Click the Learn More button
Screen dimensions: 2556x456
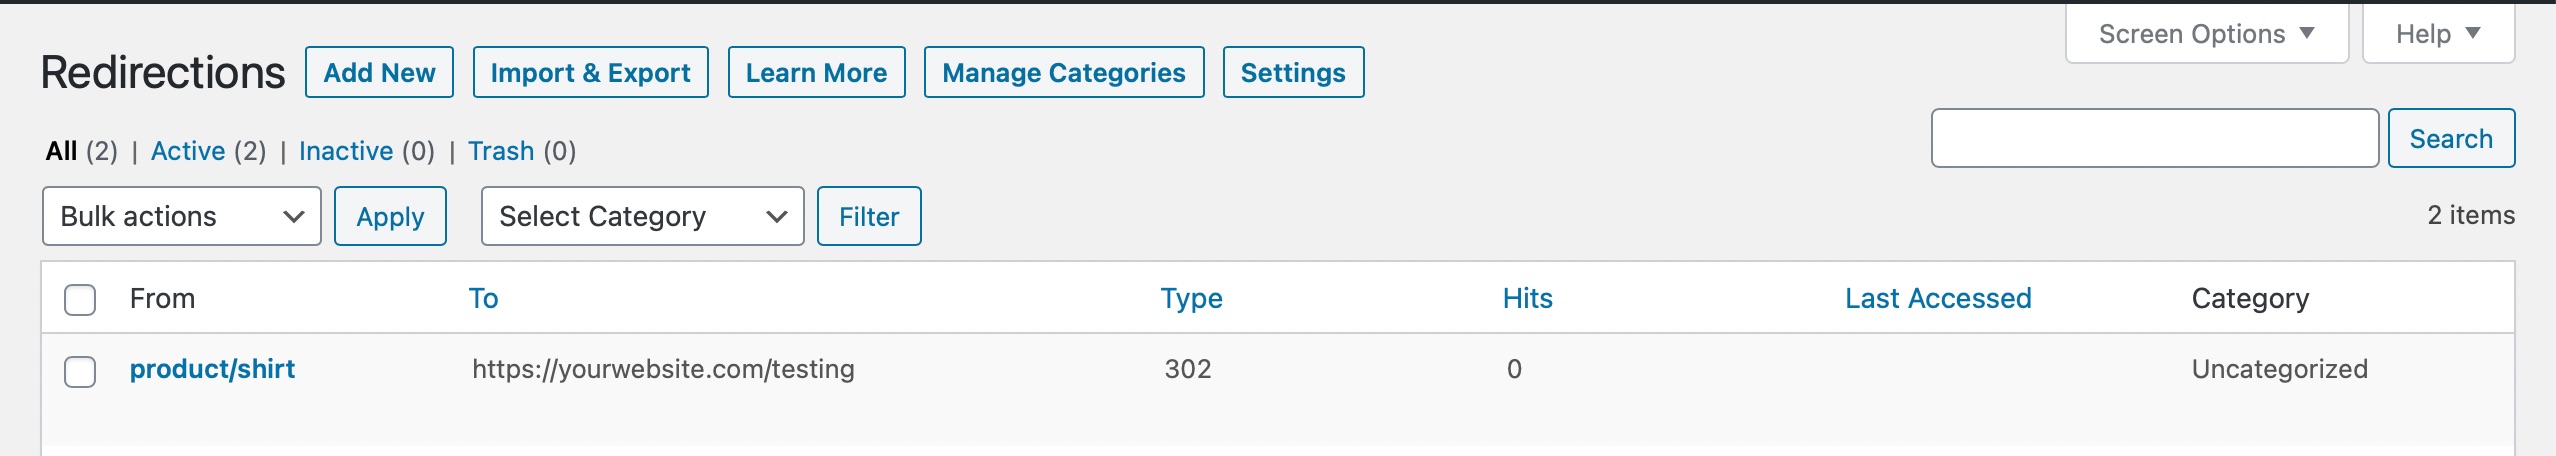816,73
